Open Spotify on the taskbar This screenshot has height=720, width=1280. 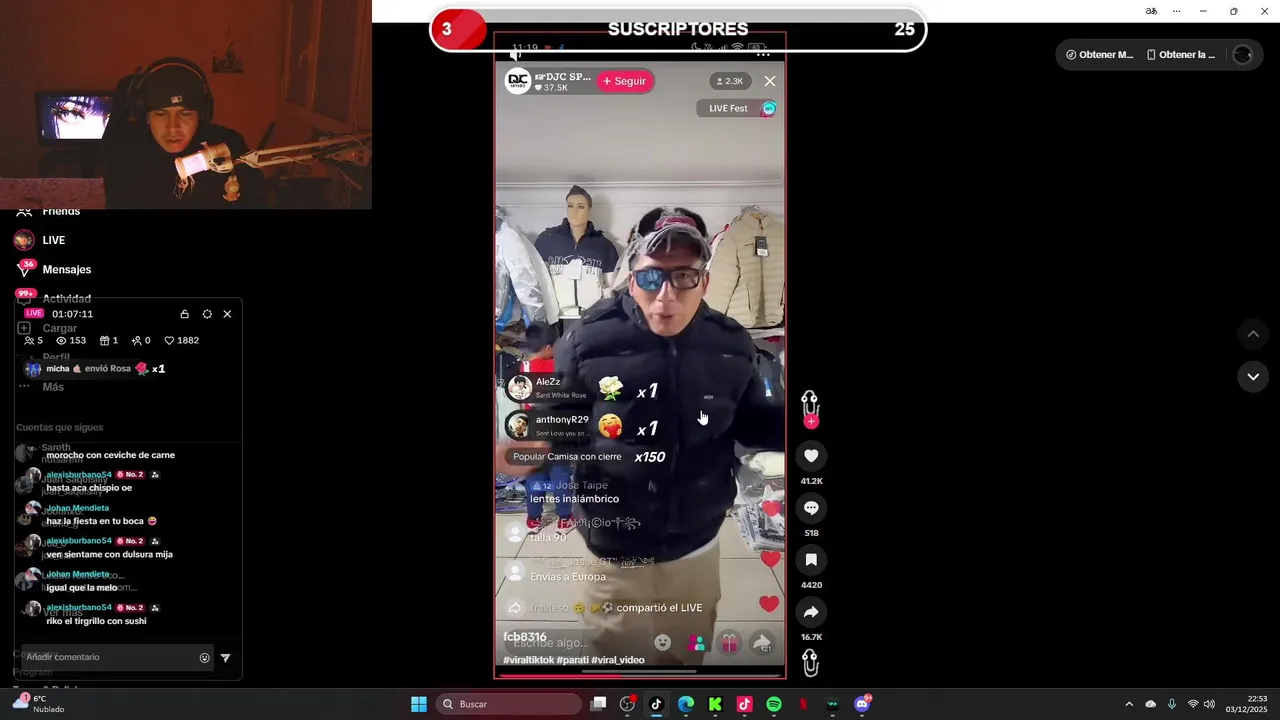774,704
